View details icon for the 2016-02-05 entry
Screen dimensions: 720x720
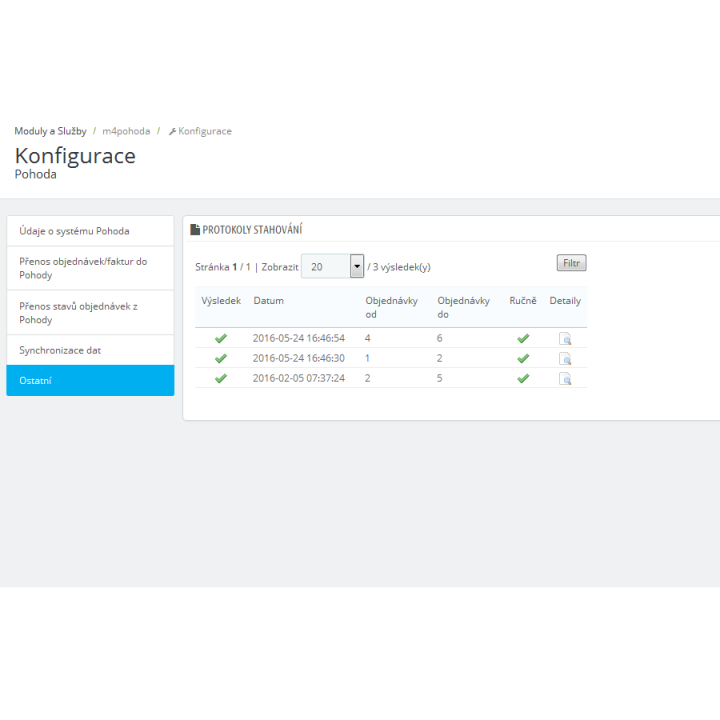tap(565, 379)
